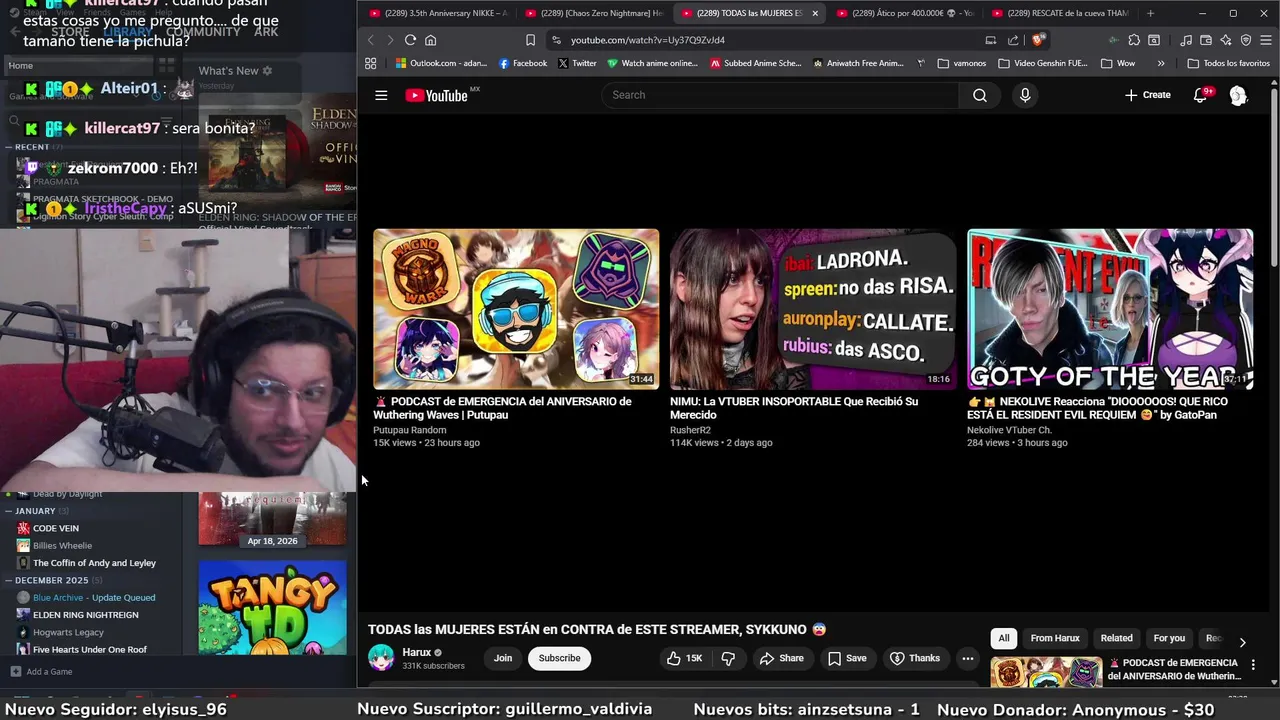Open NIMU La VTUBER INSOPORTABLE thumbnail
This screenshot has height=720, width=1280.
813,309
